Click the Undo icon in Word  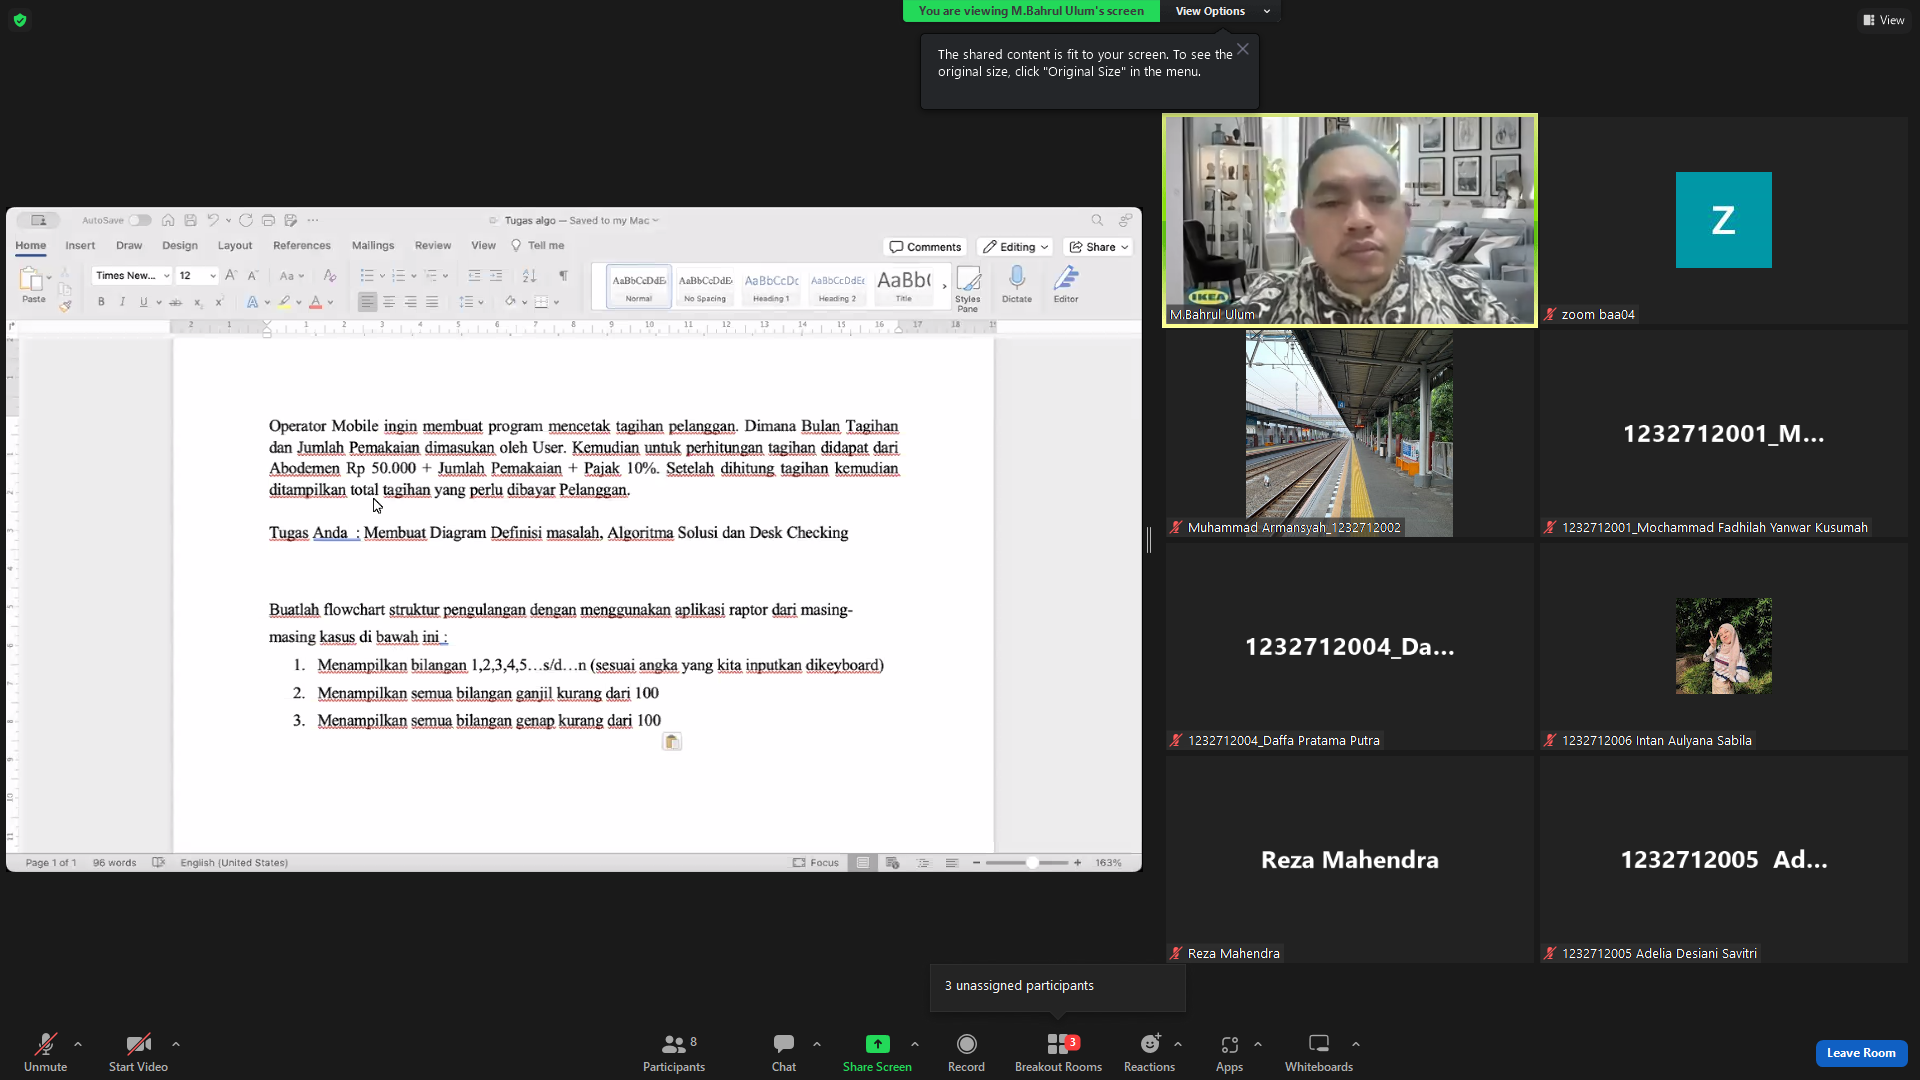point(213,220)
